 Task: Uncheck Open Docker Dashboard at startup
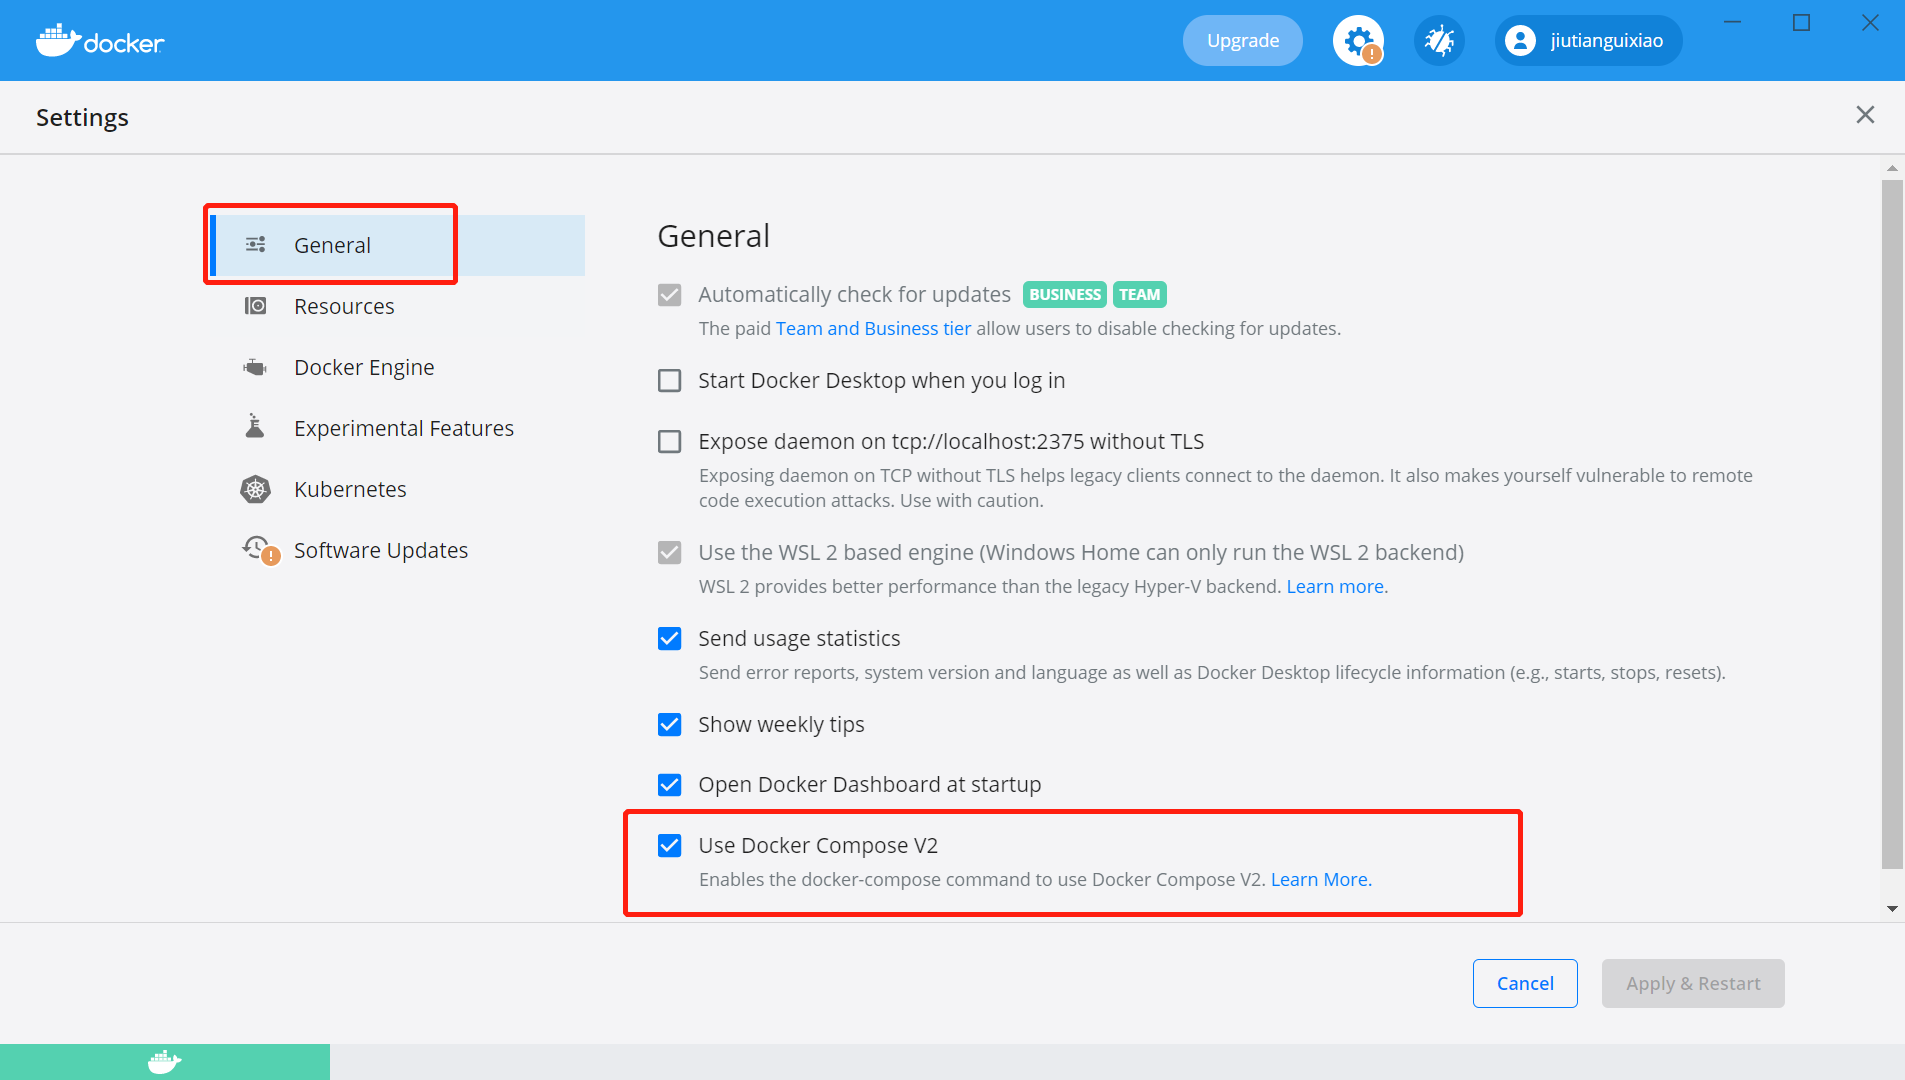pos(670,785)
